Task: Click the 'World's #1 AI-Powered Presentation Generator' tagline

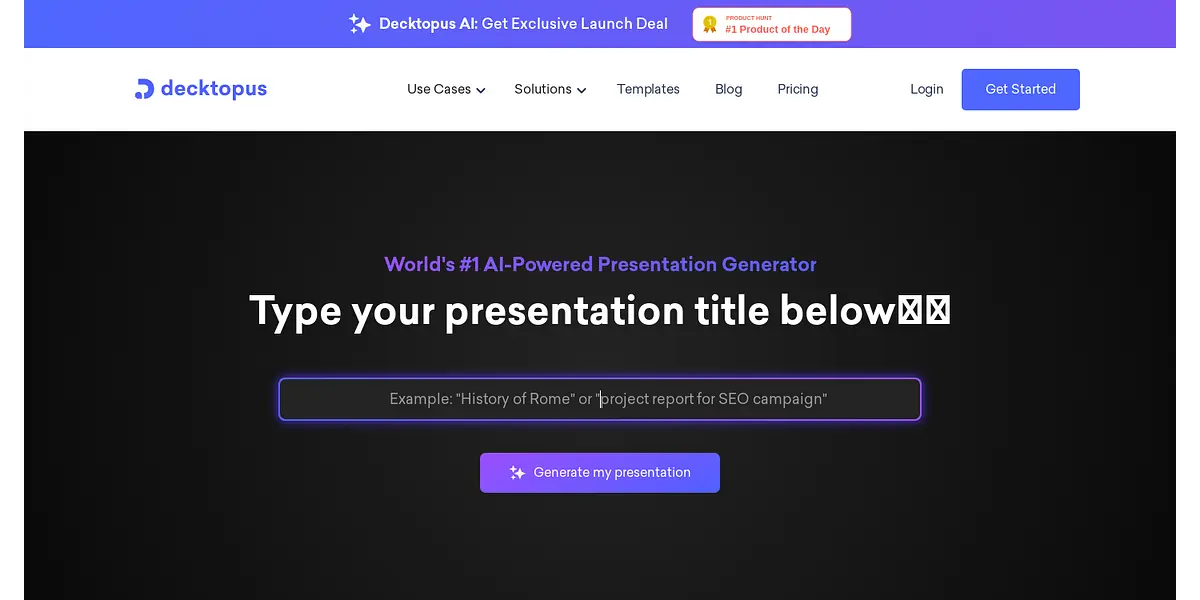Action: (600, 265)
